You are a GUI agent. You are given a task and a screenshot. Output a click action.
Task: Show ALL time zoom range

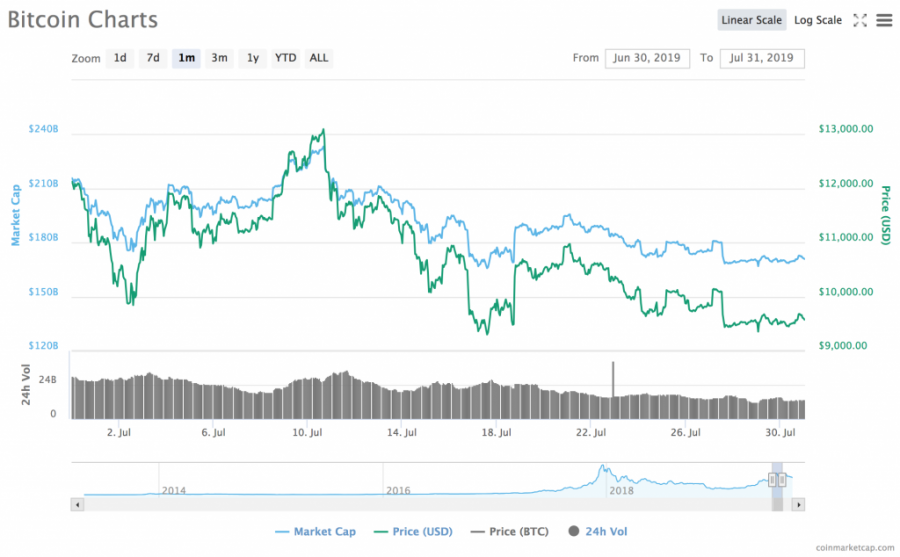[319, 58]
